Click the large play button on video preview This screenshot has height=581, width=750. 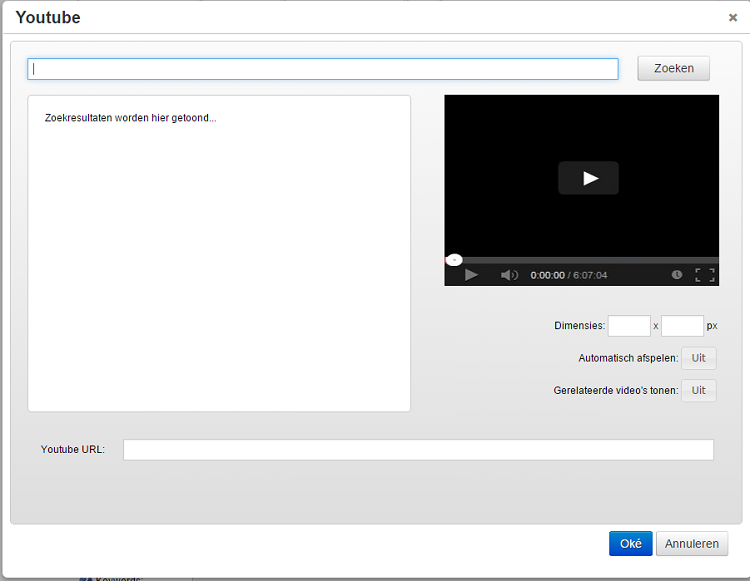point(588,178)
